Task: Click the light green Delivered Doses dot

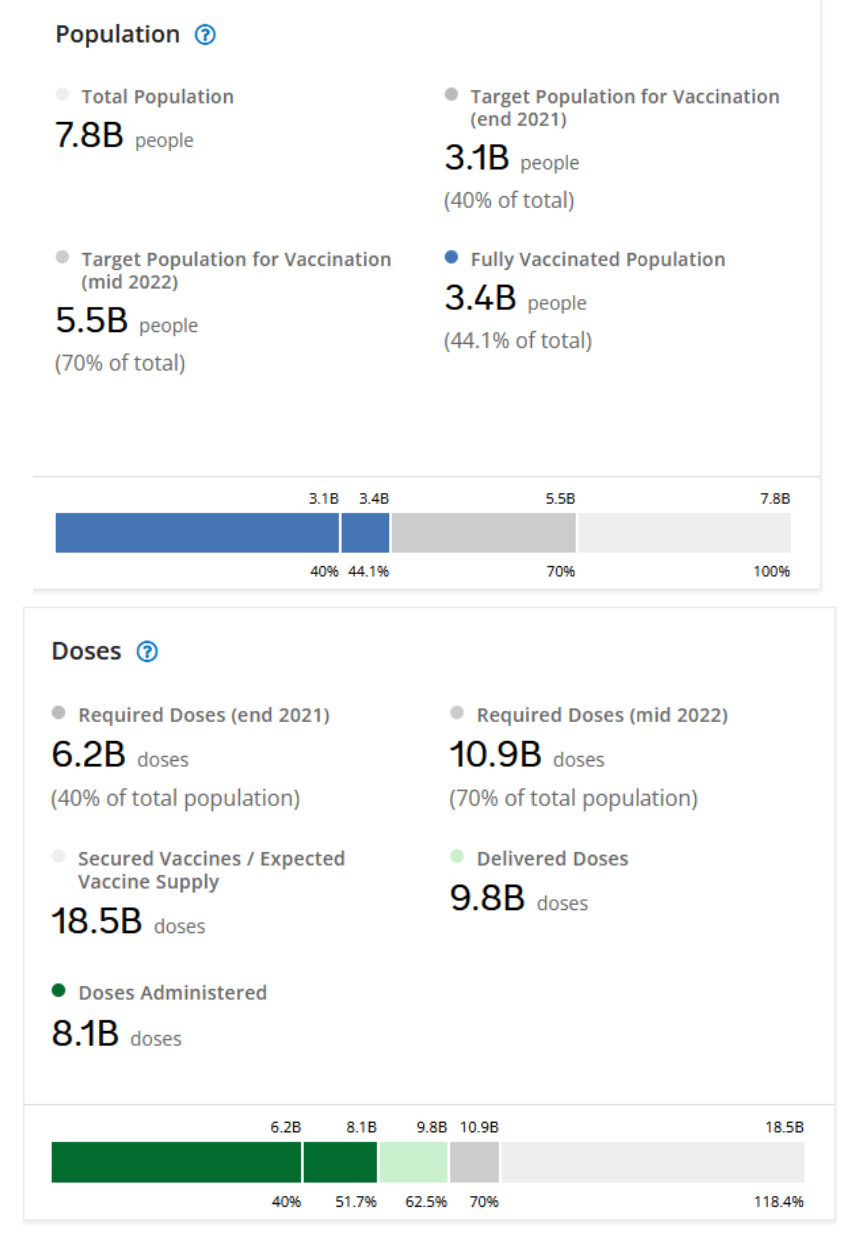Action: [457, 857]
